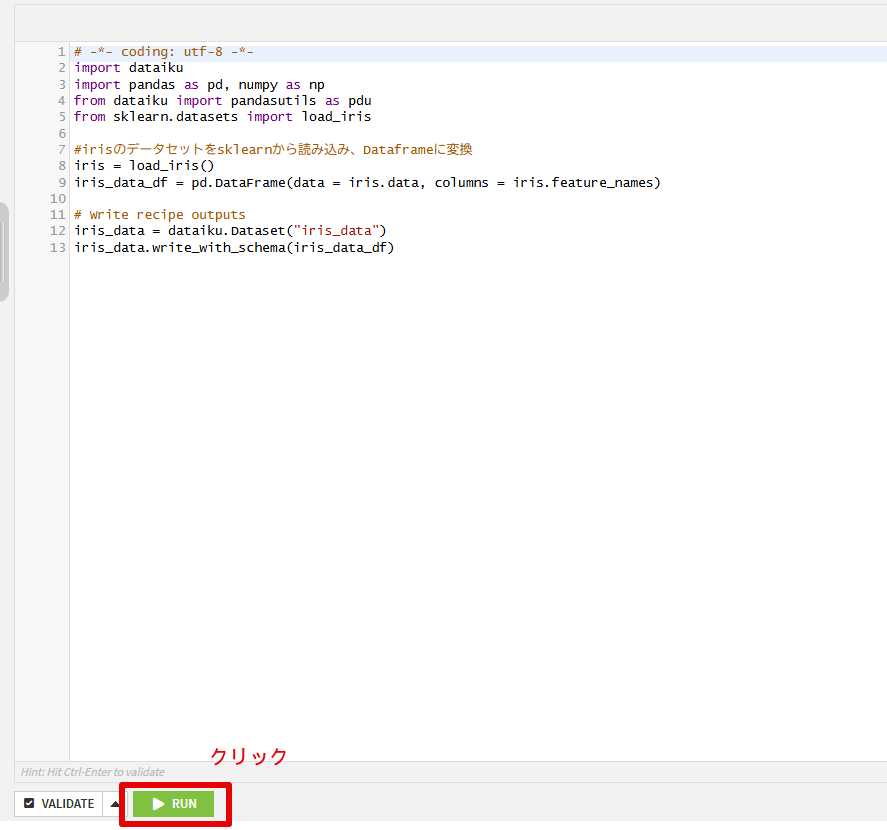This screenshot has width=887, height=830.
Task: Click line number 6 in the gutter
Action: (x=62, y=134)
